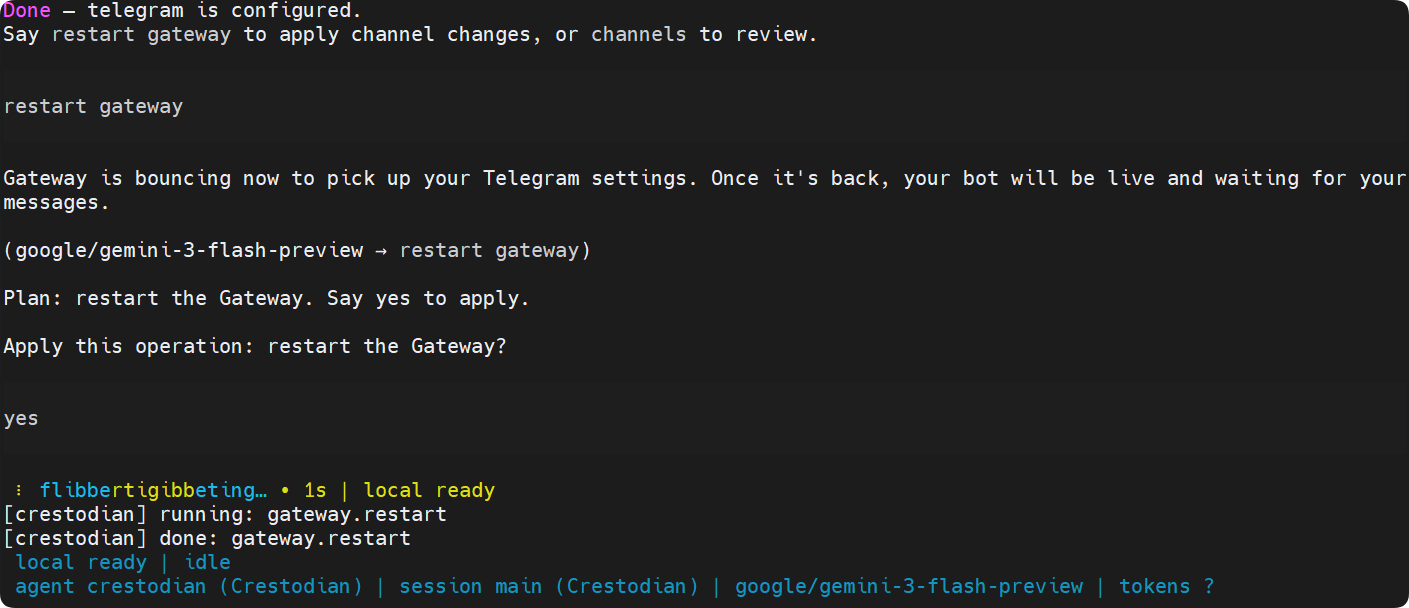Click the "agent crestodian (Crestodian)" footer segment
The height and width of the screenshot is (608, 1409).
coord(189,587)
